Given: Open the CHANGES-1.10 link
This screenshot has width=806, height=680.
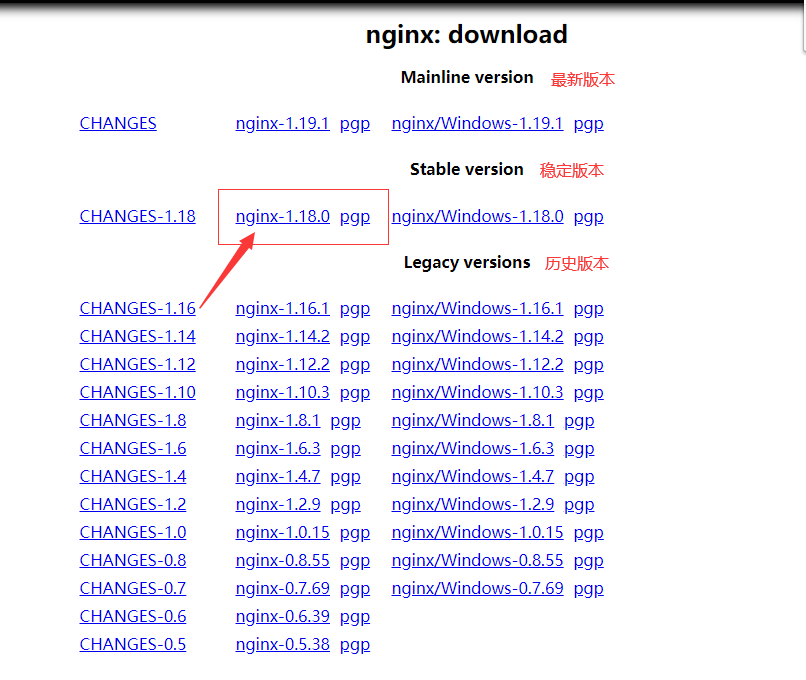Looking at the screenshot, I should [137, 392].
